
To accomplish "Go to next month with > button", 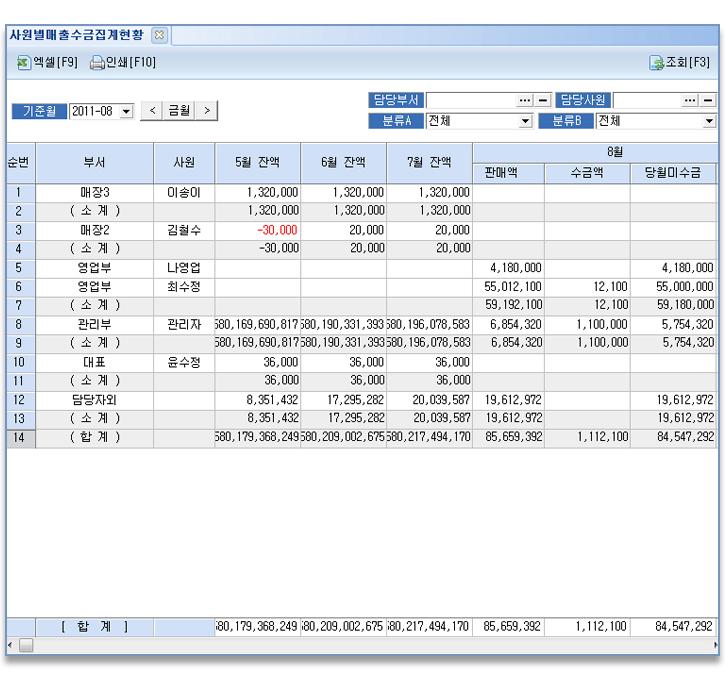I will coord(207,110).
